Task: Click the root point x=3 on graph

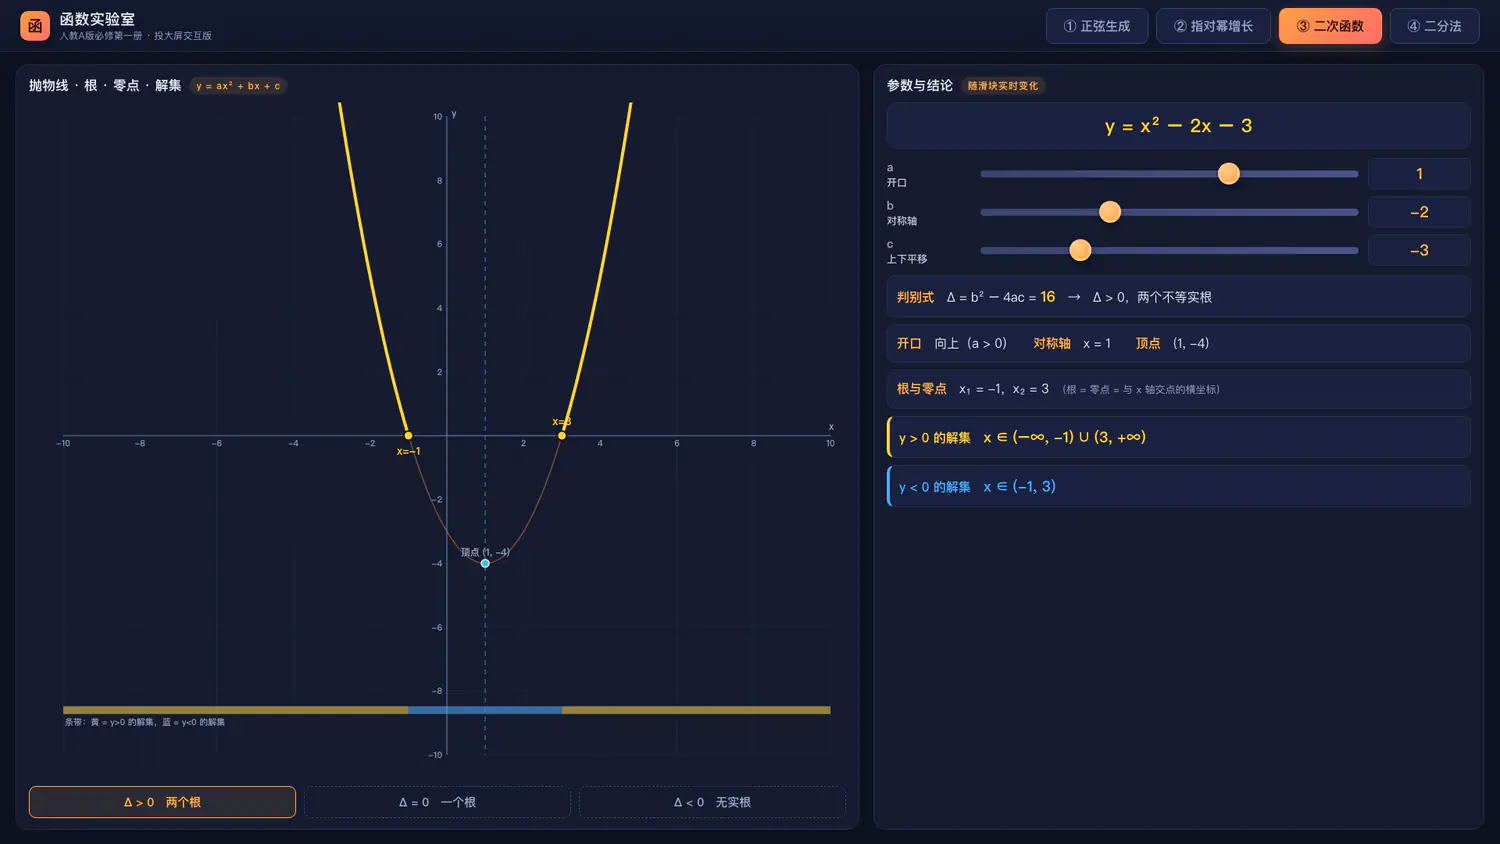Action: coord(562,436)
